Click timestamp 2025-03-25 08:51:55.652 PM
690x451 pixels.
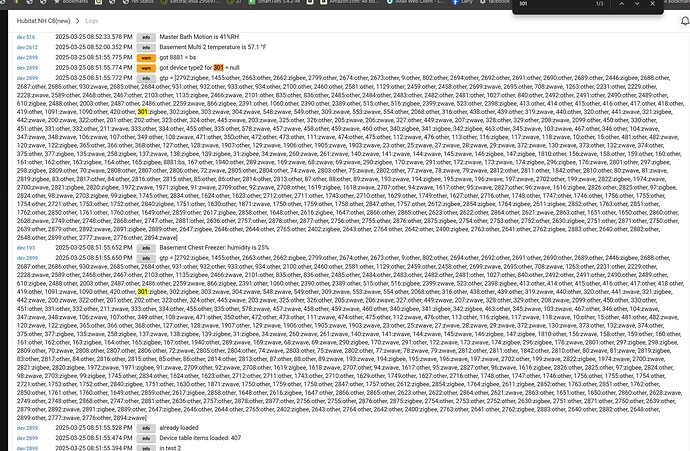click(94, 248)
